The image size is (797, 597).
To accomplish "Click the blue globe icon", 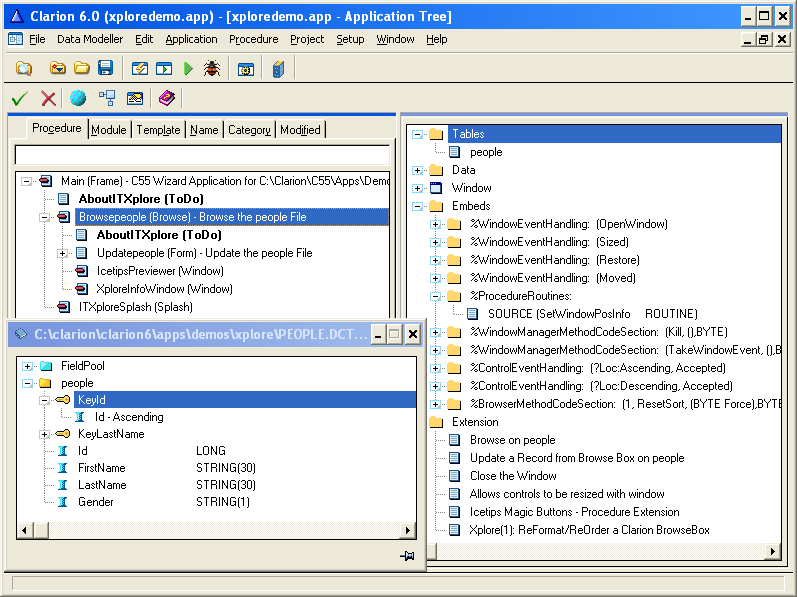I will [78, 98].
